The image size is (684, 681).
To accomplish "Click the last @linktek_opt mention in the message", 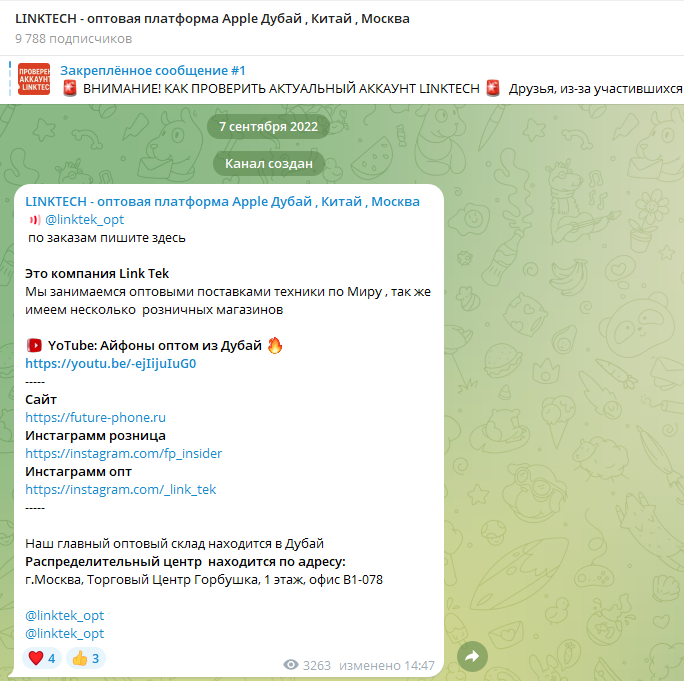I will [65, 633].
